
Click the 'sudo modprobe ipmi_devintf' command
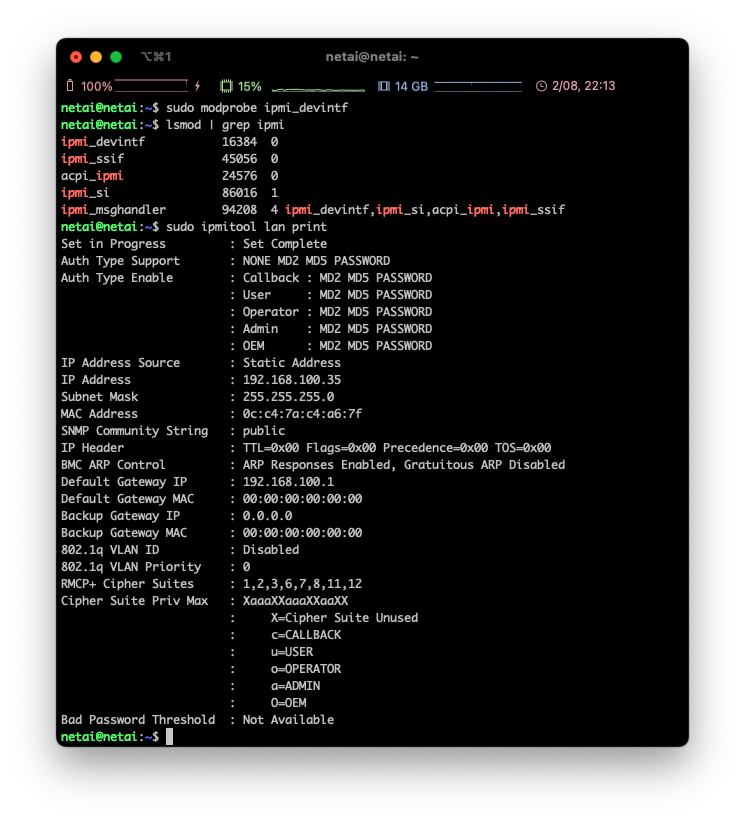pyautogui.click(x=257, y=108)
